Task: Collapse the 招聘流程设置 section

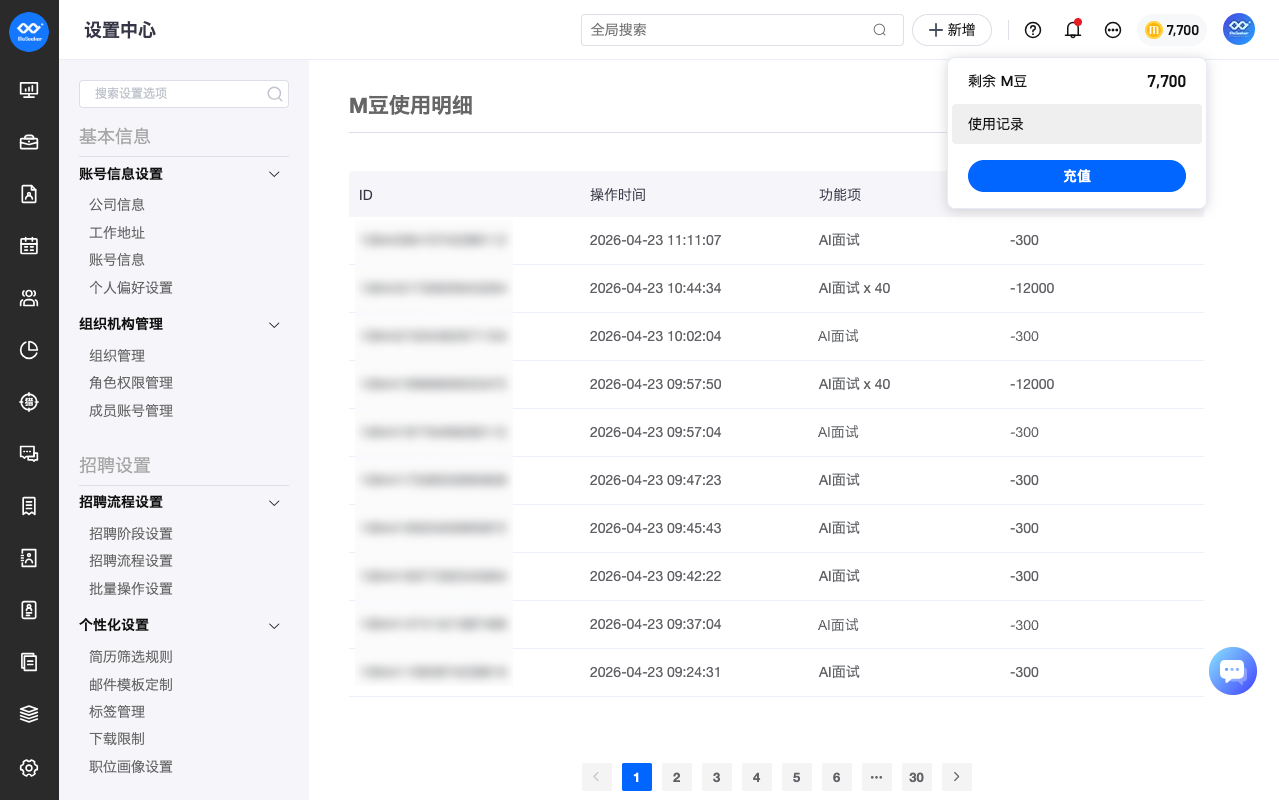Action: click(x=275, y=502)
